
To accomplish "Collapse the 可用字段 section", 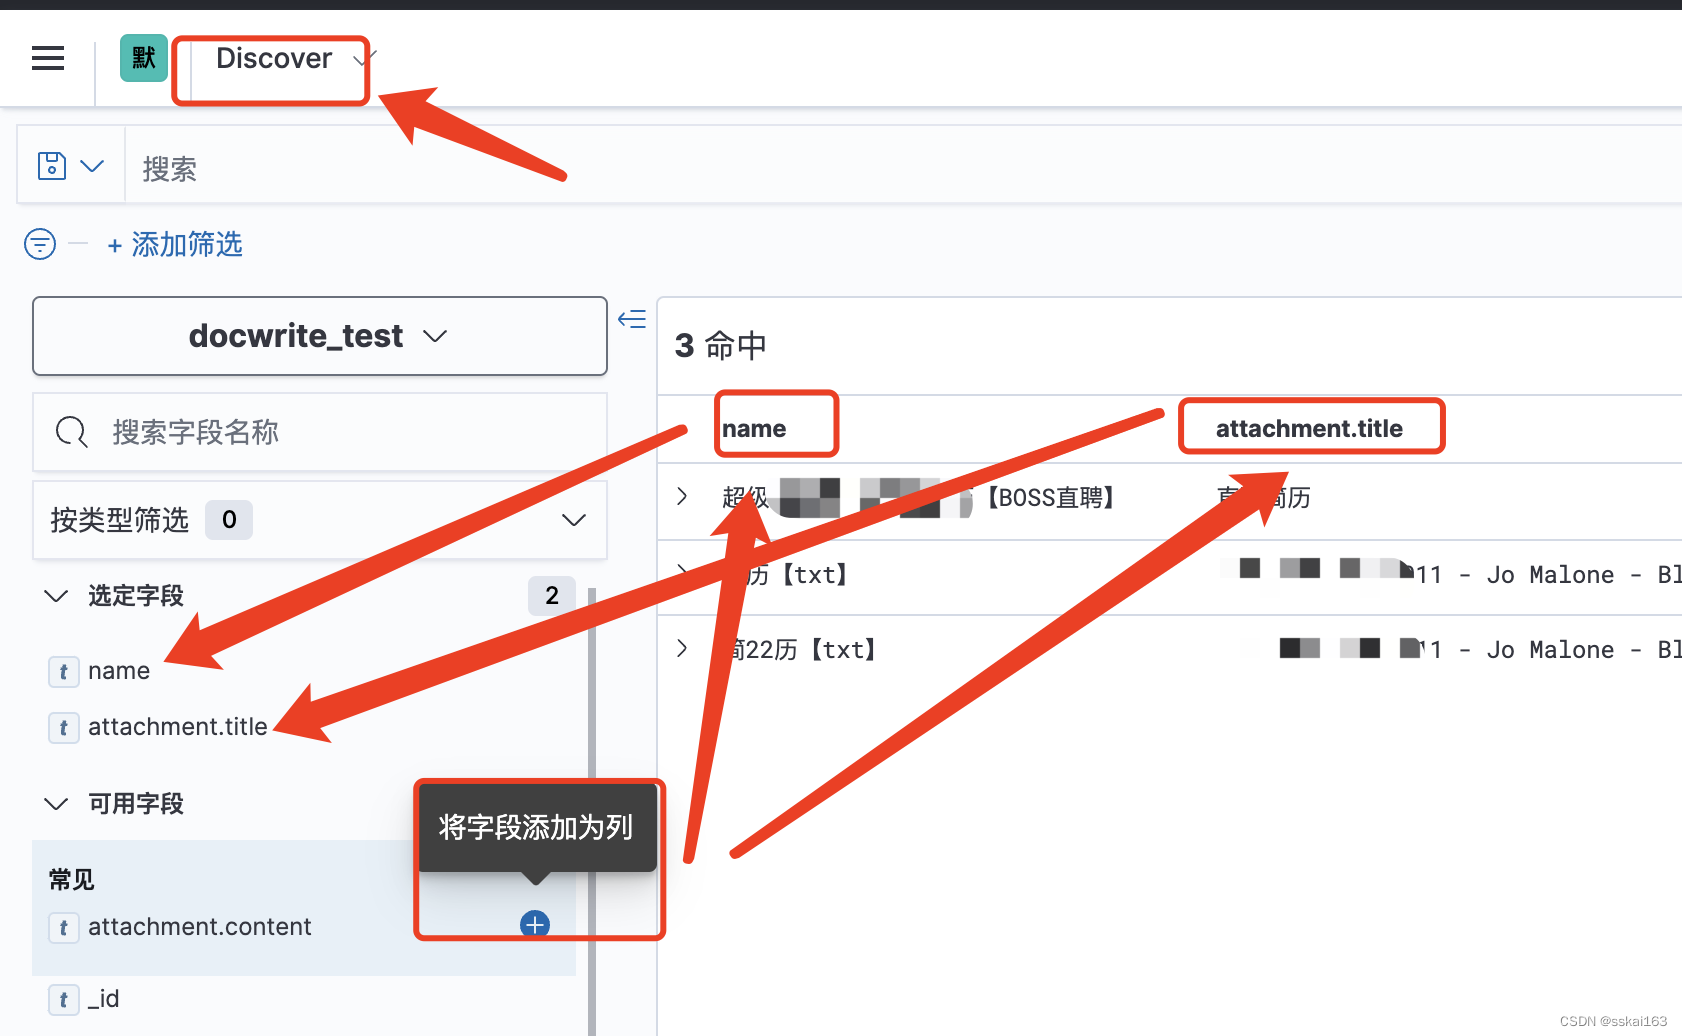I will coord(56,804).
